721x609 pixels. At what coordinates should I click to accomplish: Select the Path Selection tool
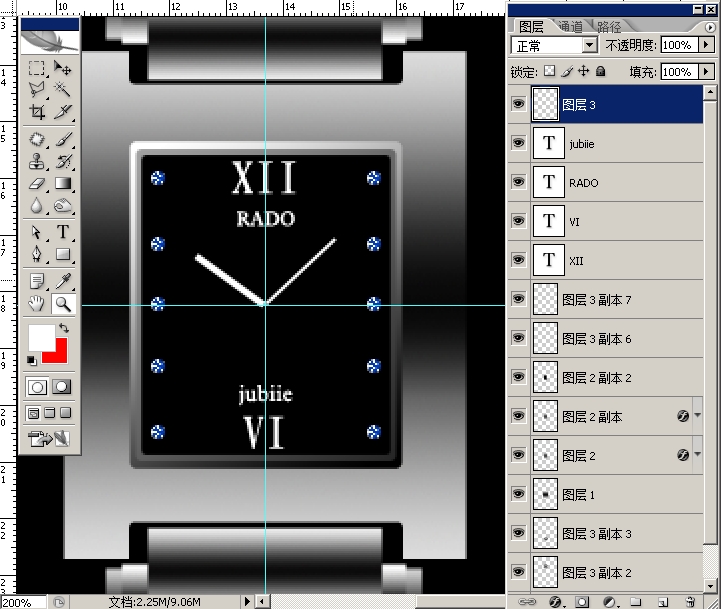point(37,232)
